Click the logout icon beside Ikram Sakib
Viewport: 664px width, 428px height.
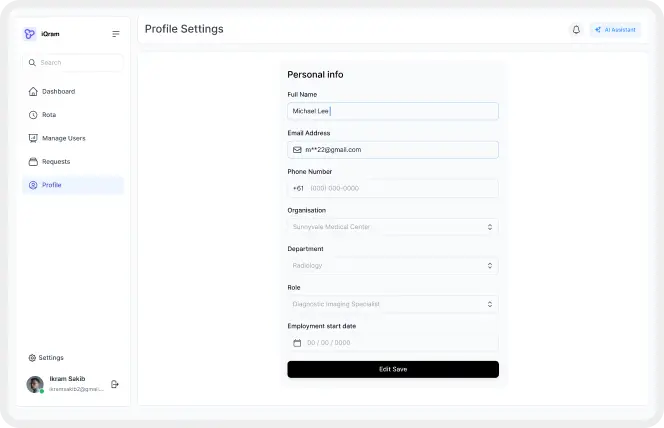(115, 384)
